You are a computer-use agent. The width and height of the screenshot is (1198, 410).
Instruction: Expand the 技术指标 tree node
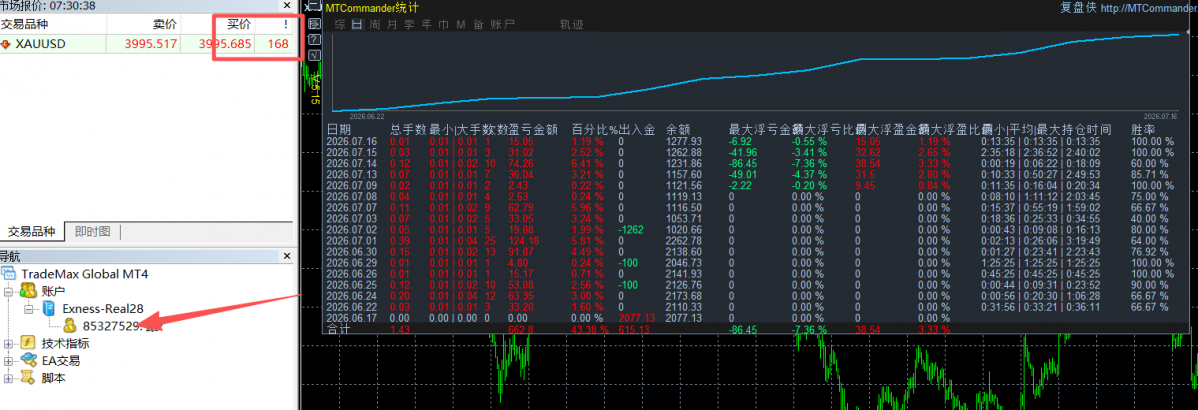[9, 344]
